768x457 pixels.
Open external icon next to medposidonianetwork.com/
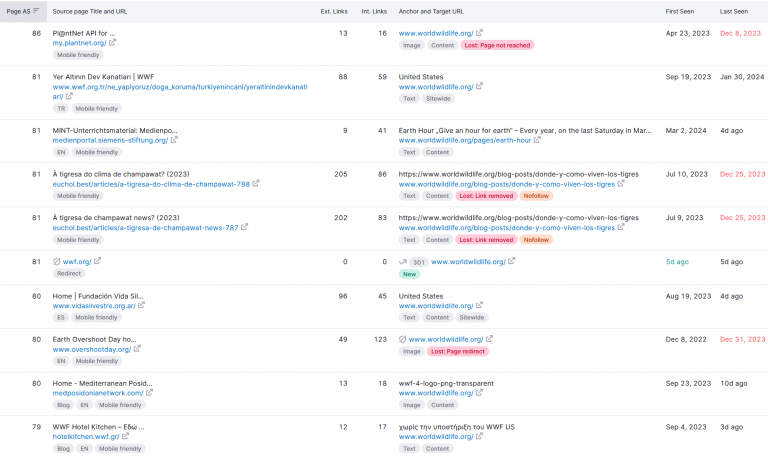click(149, 393)
